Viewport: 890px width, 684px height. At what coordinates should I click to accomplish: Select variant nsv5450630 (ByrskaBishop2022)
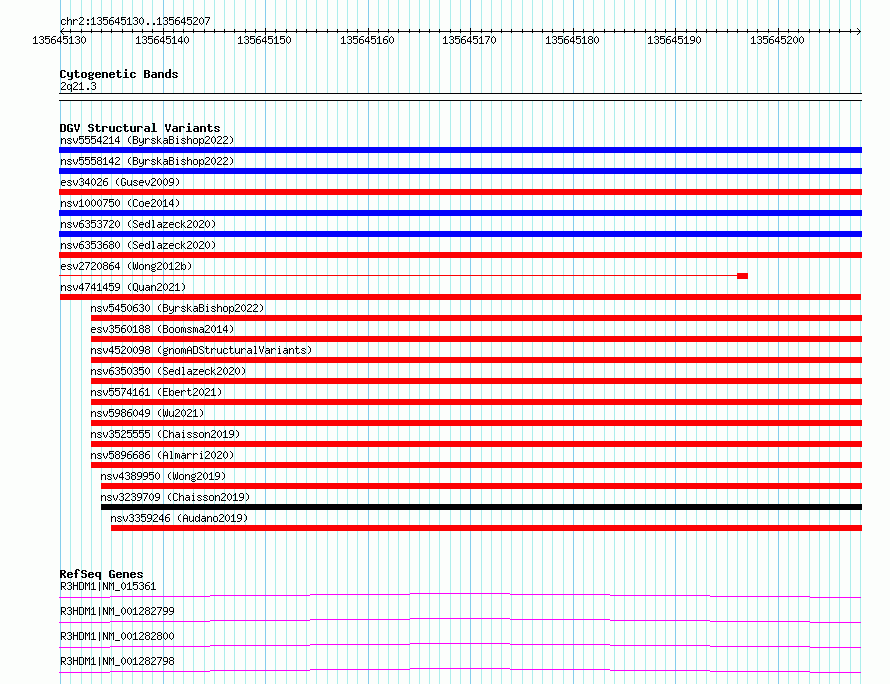coord(177,308)
